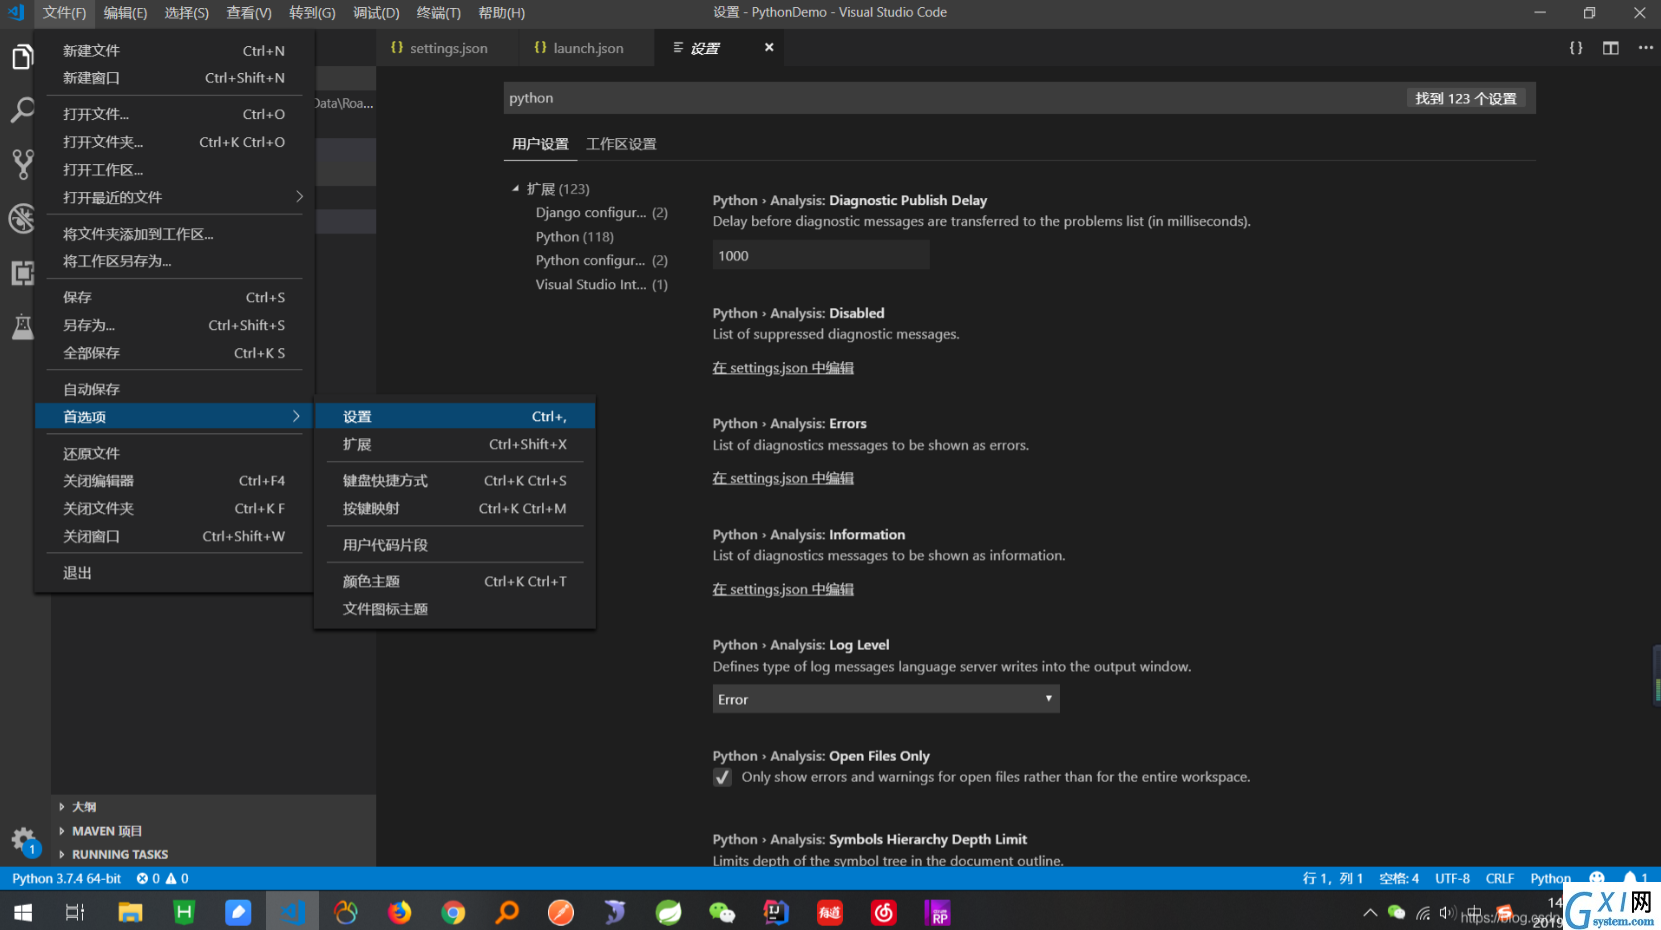Open the Test flask view in activity bar
This screenshot has width=1661, height=930.
[22, 326]
